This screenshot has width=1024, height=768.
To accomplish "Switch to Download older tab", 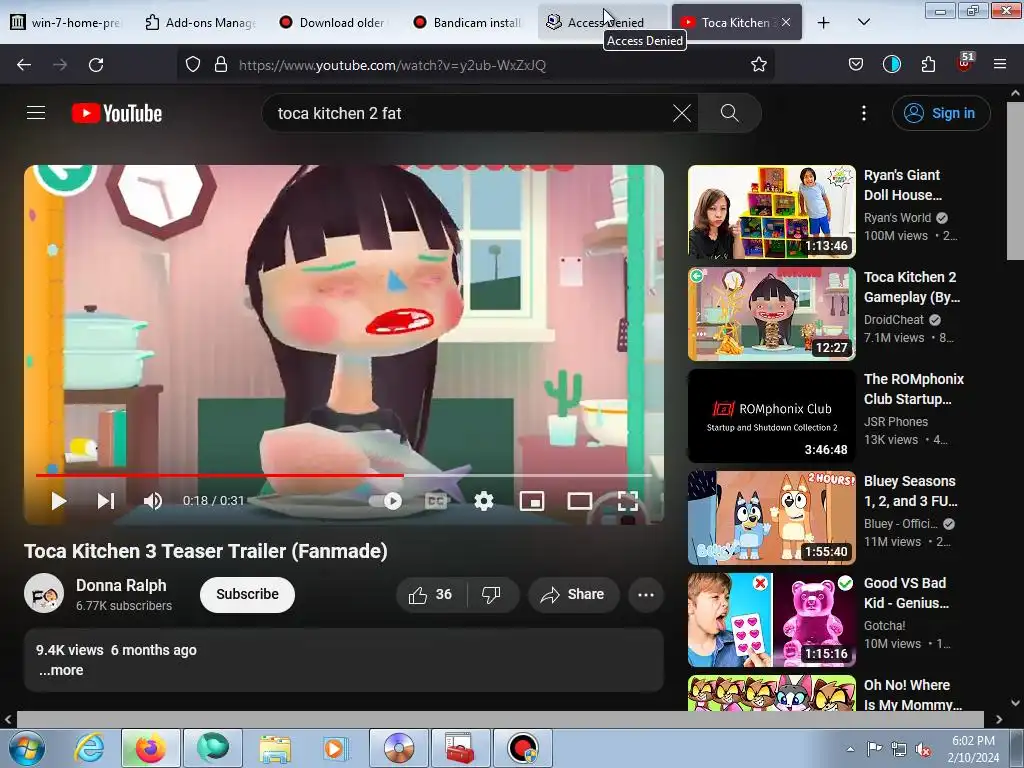I will point(334,22).
